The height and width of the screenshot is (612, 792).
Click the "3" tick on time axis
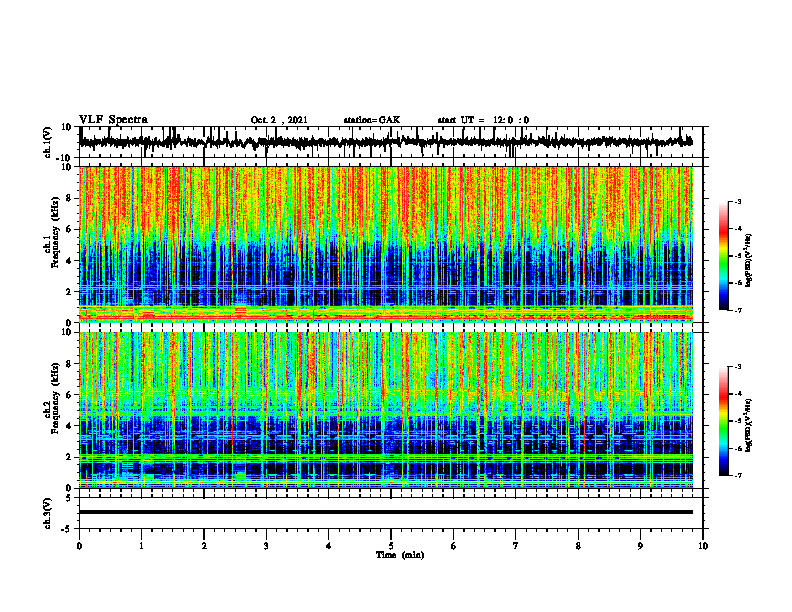pyautogui.click(x=266, y=546)
